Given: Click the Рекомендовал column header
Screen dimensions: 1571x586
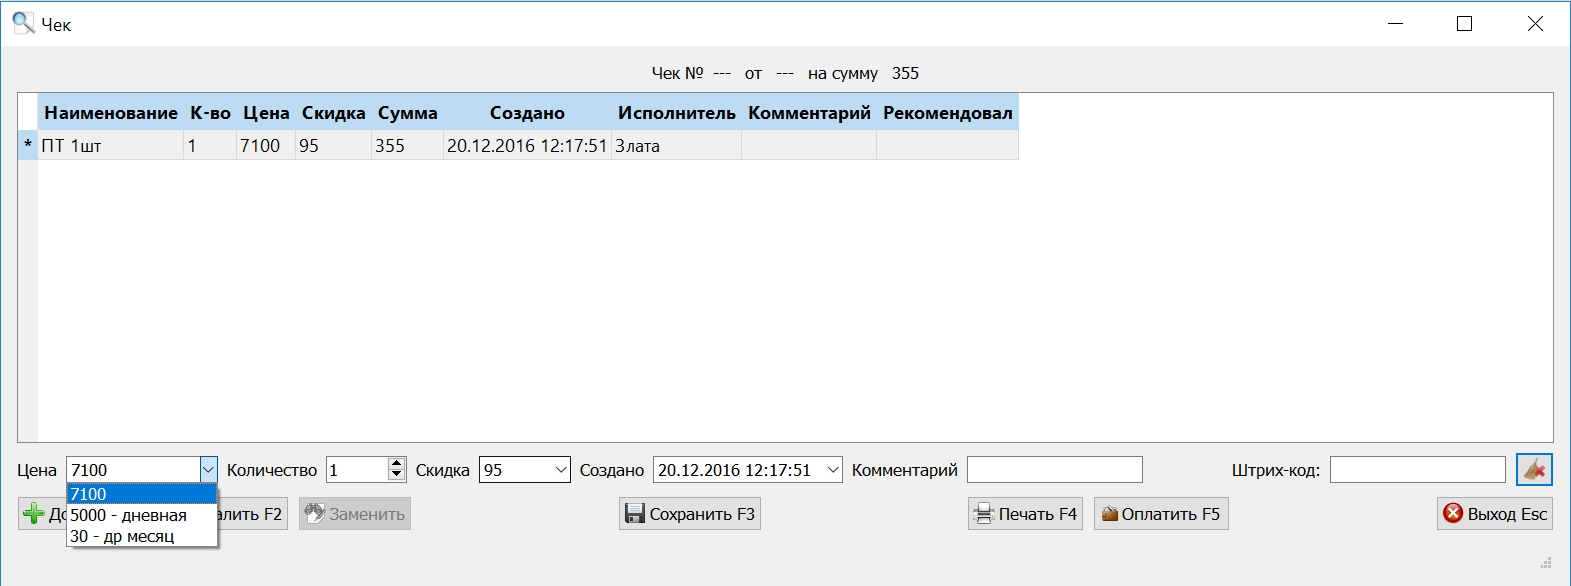Looking at the screenshot, I should click(947, 113).
